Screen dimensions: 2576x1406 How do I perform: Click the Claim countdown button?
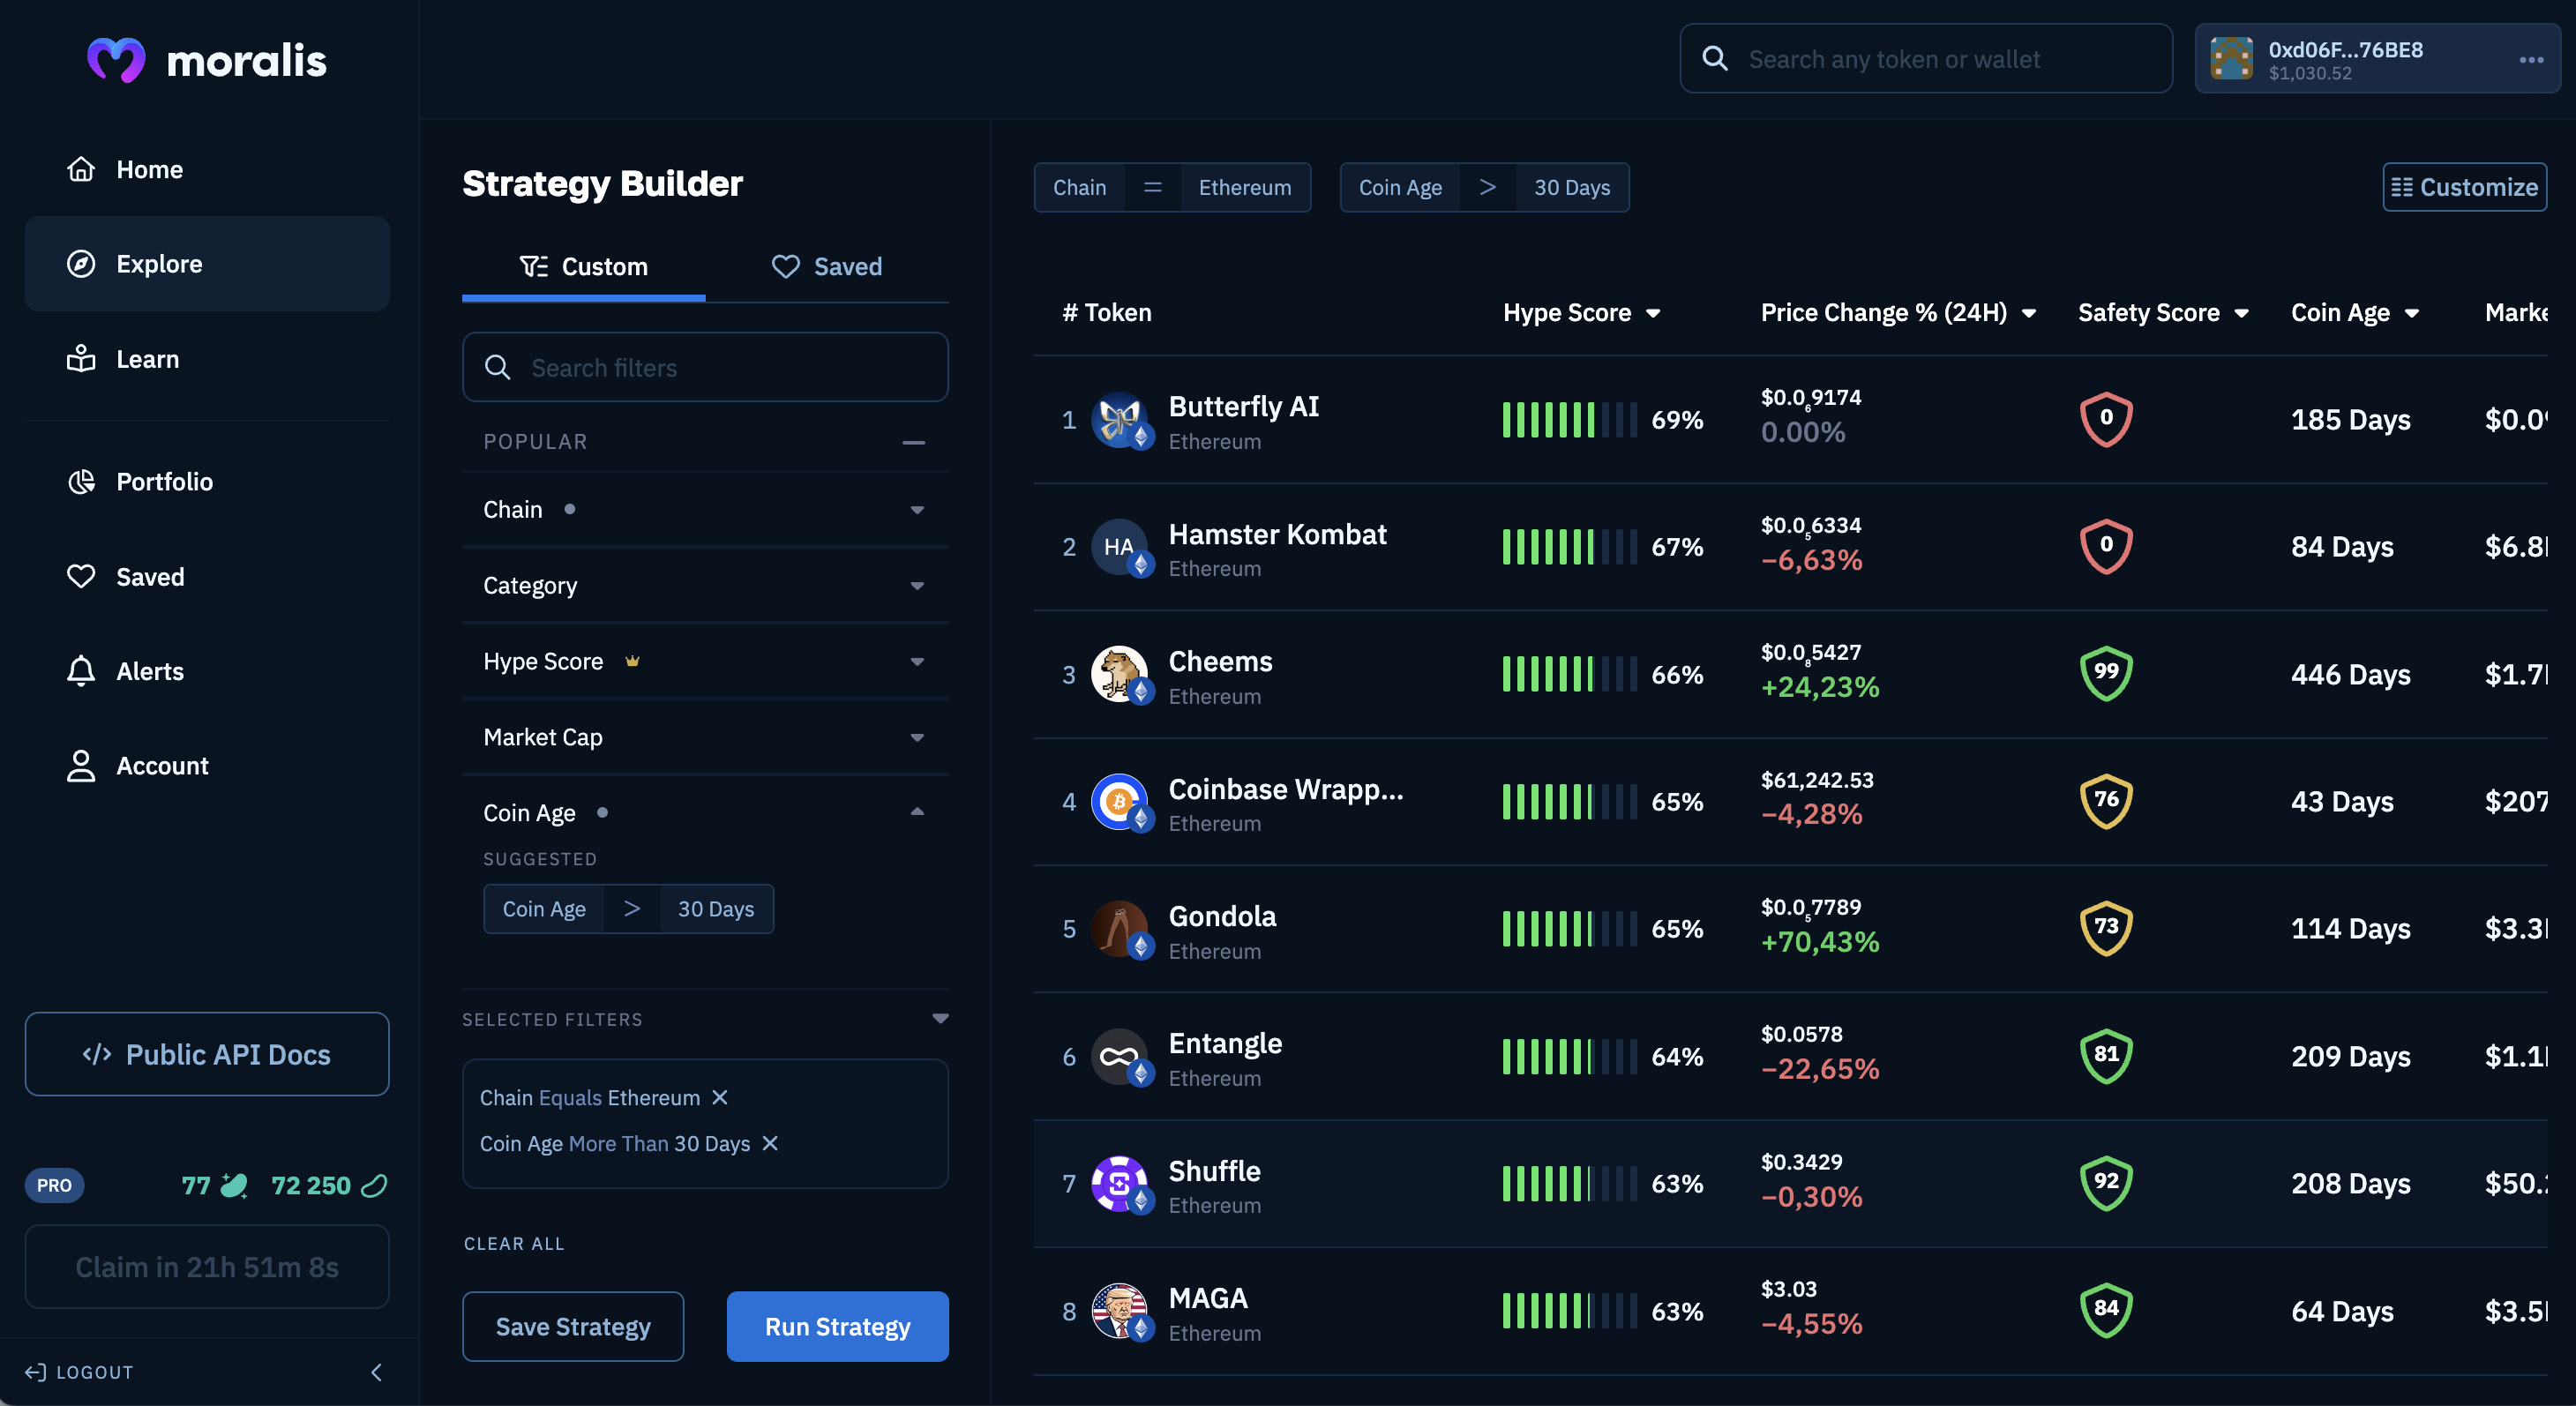(207, 1267)
